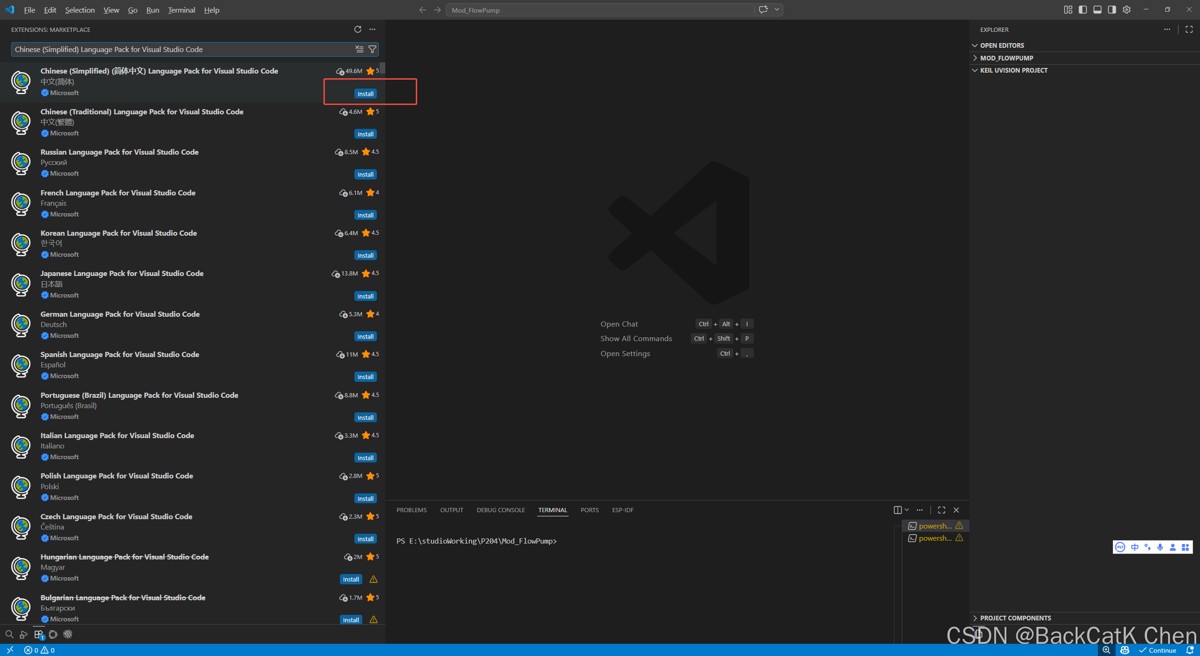Viewport: 1200px width, 656px height.
Task: Open the Terminal menu
Action: [x=181, y=10]
